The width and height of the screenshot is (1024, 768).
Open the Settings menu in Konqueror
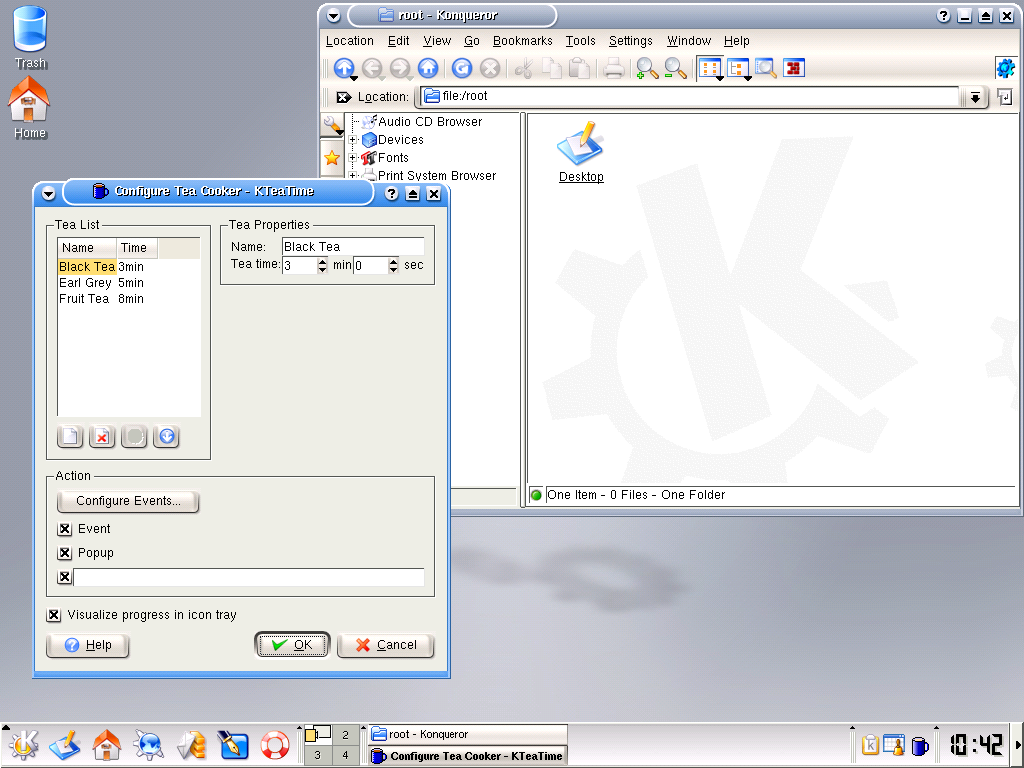pos(630,41)
